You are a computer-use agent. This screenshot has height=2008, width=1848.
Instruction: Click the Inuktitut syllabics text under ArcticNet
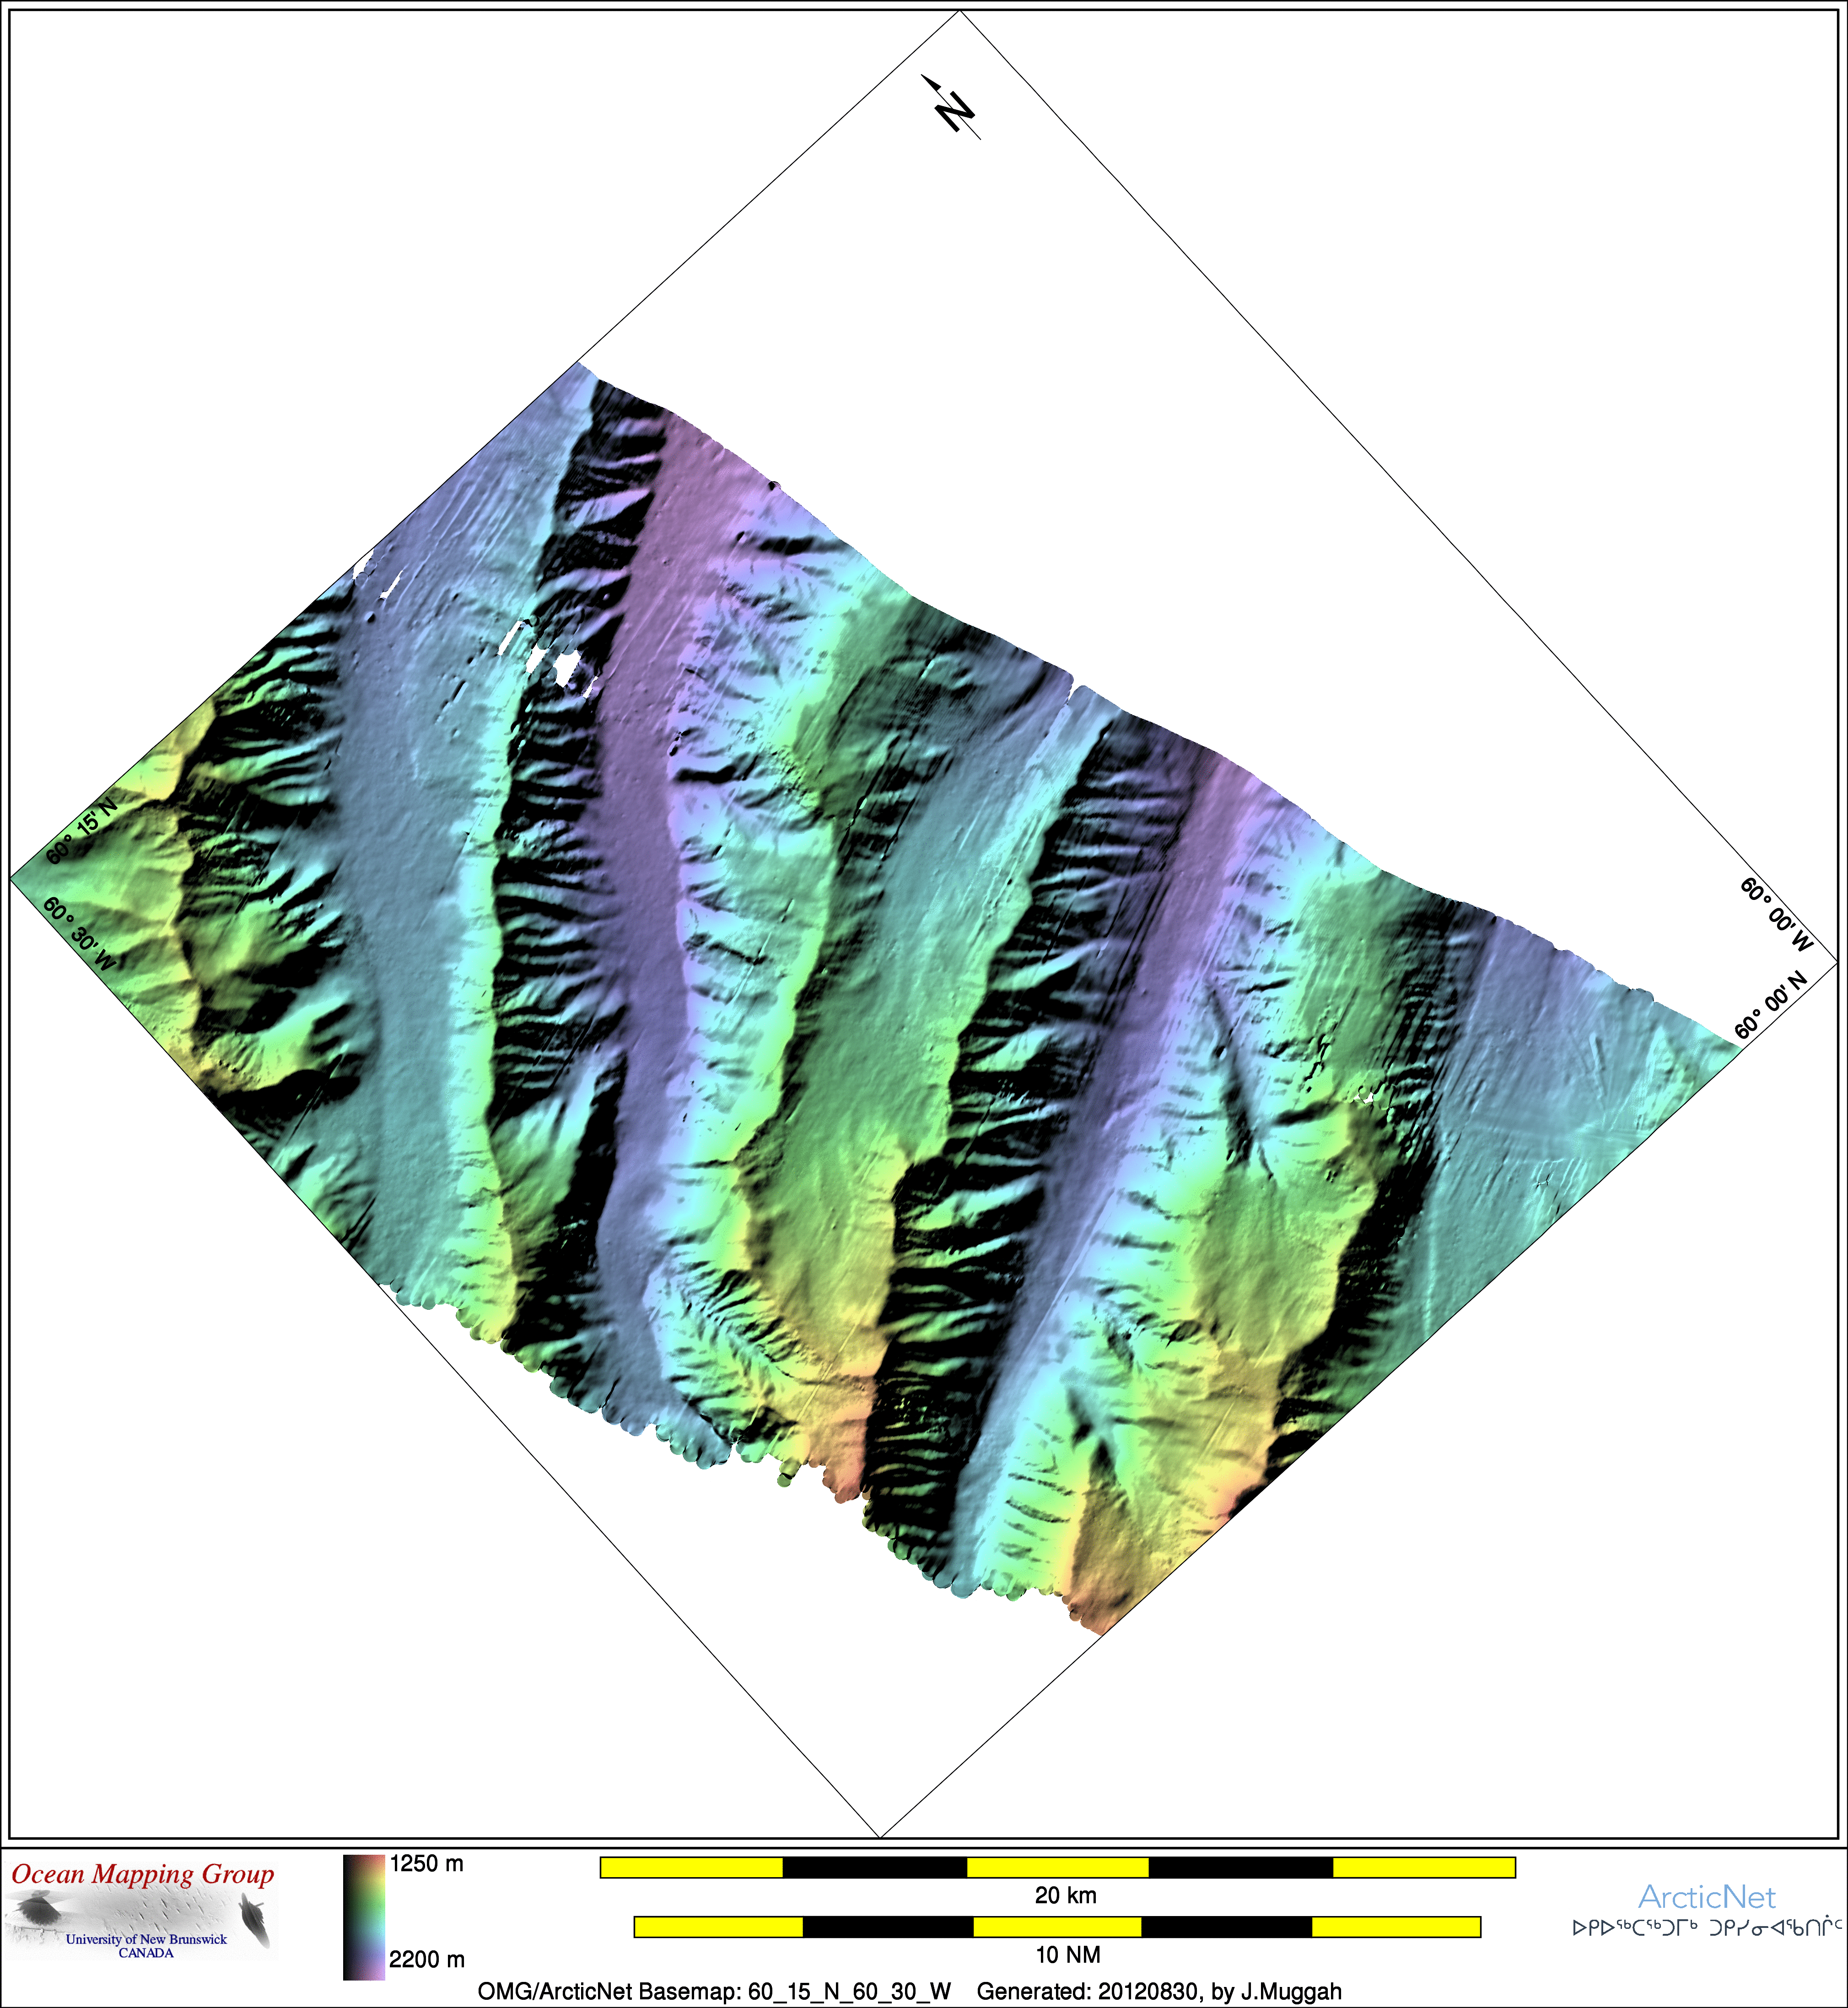pyautogui.click(x=1706, y=1927)
